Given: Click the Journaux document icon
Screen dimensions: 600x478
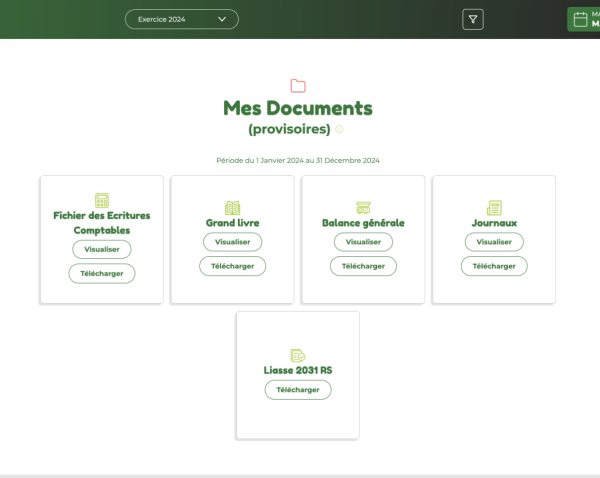Looking at the screenshot, I should point(494,208).
